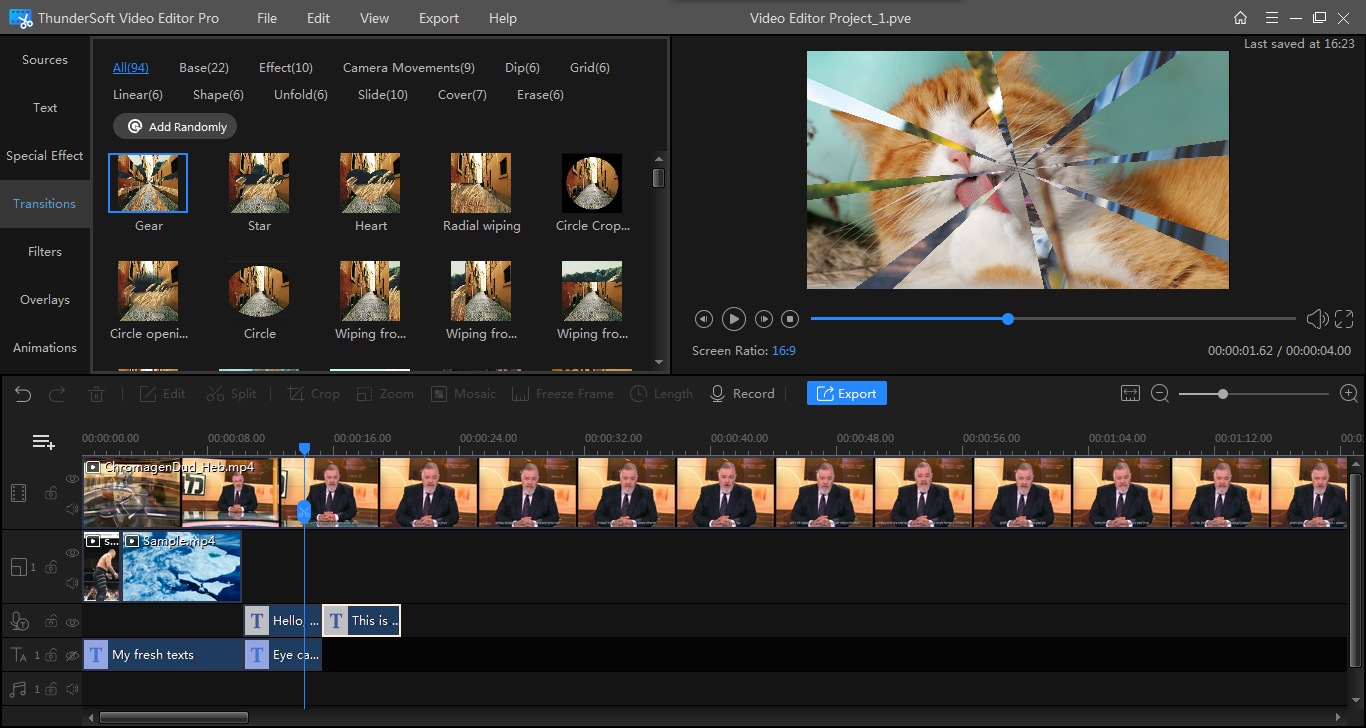This screenshot has height=728, width=1366.
Task: Filter transitions by Camera Movements(9)
Action: [x=408, y=68]
